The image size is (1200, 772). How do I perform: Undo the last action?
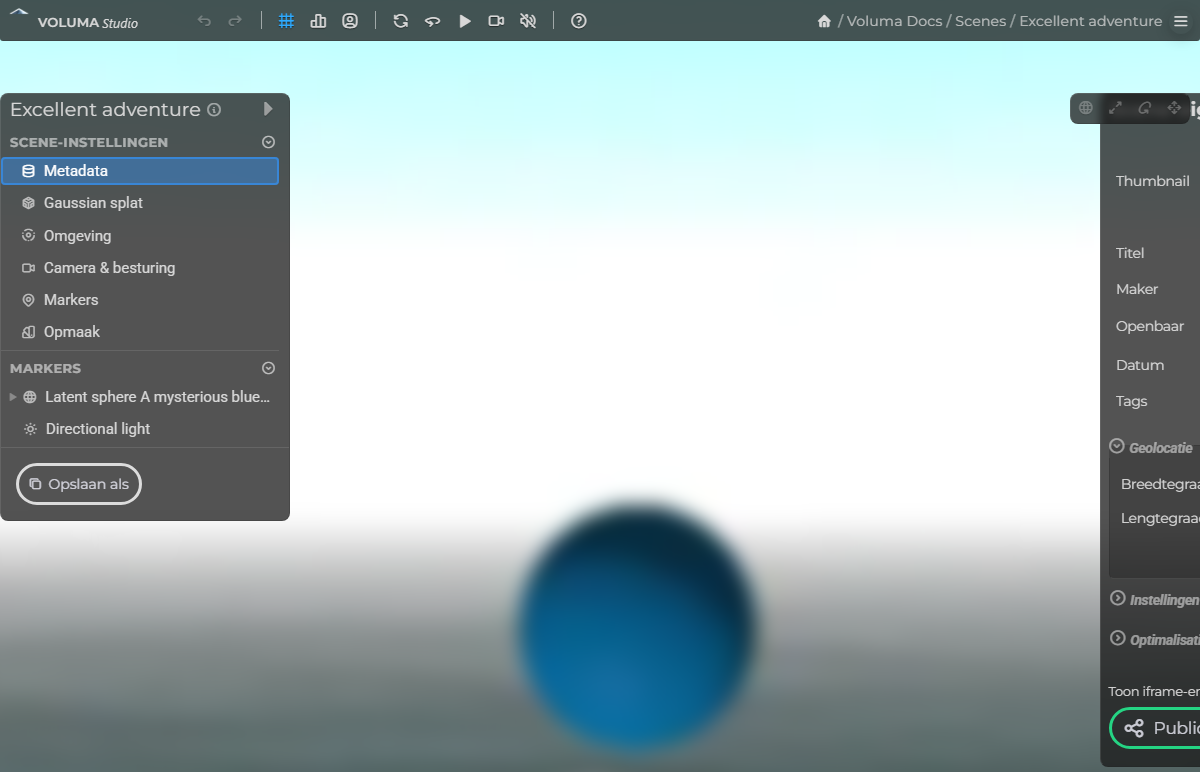204,21
